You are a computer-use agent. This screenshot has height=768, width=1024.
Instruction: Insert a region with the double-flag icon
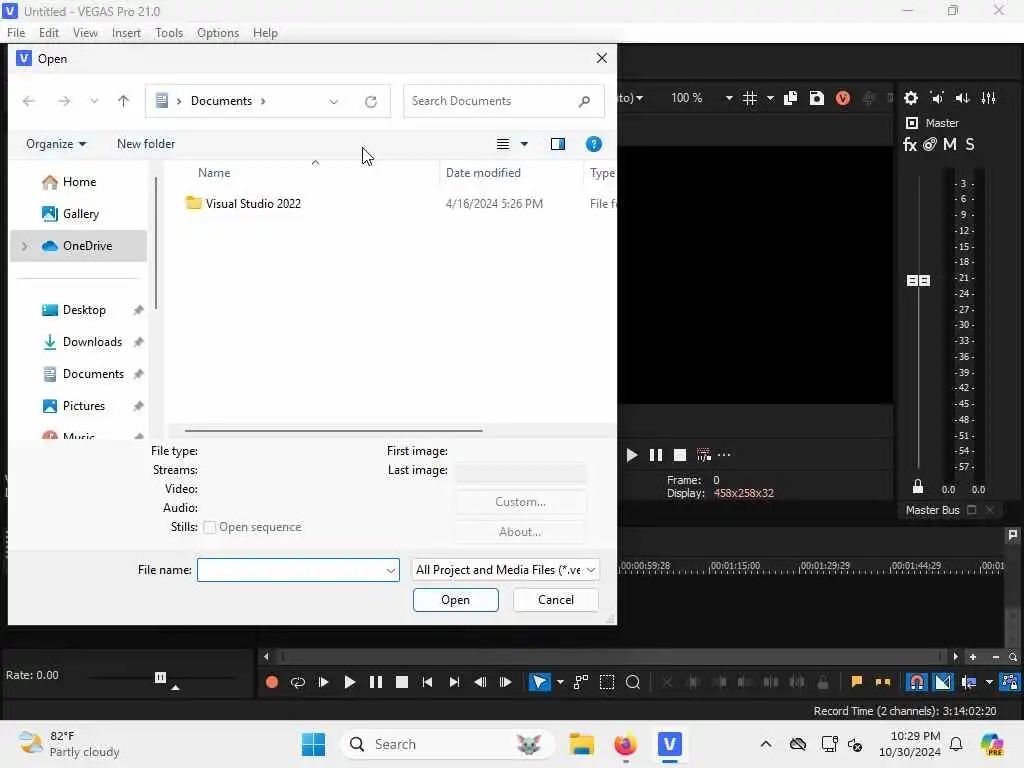coord(882,682)
